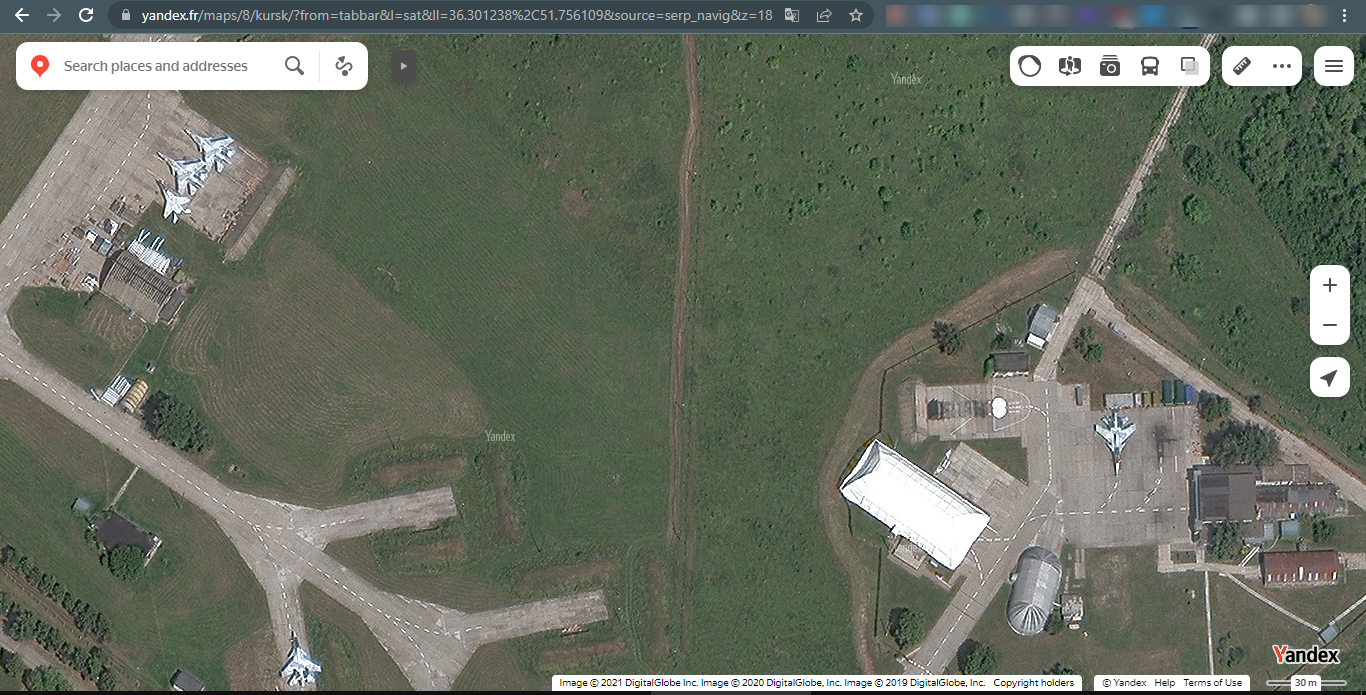Show public transport layer
1366x695 pixels.
tap(1150, 66)
